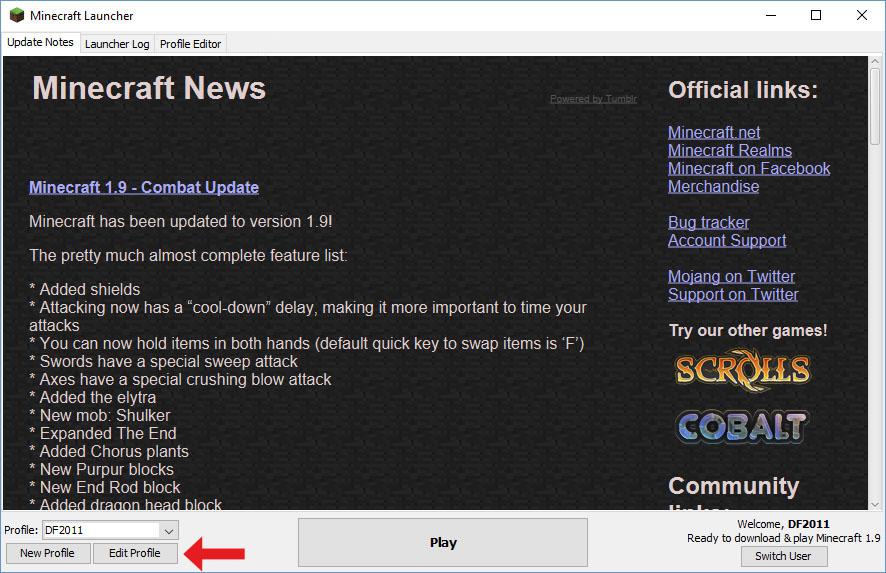886x573 pixels.
Task: Open the Bug tracker link
Action: pyautogui.click(x=708, y=222)
